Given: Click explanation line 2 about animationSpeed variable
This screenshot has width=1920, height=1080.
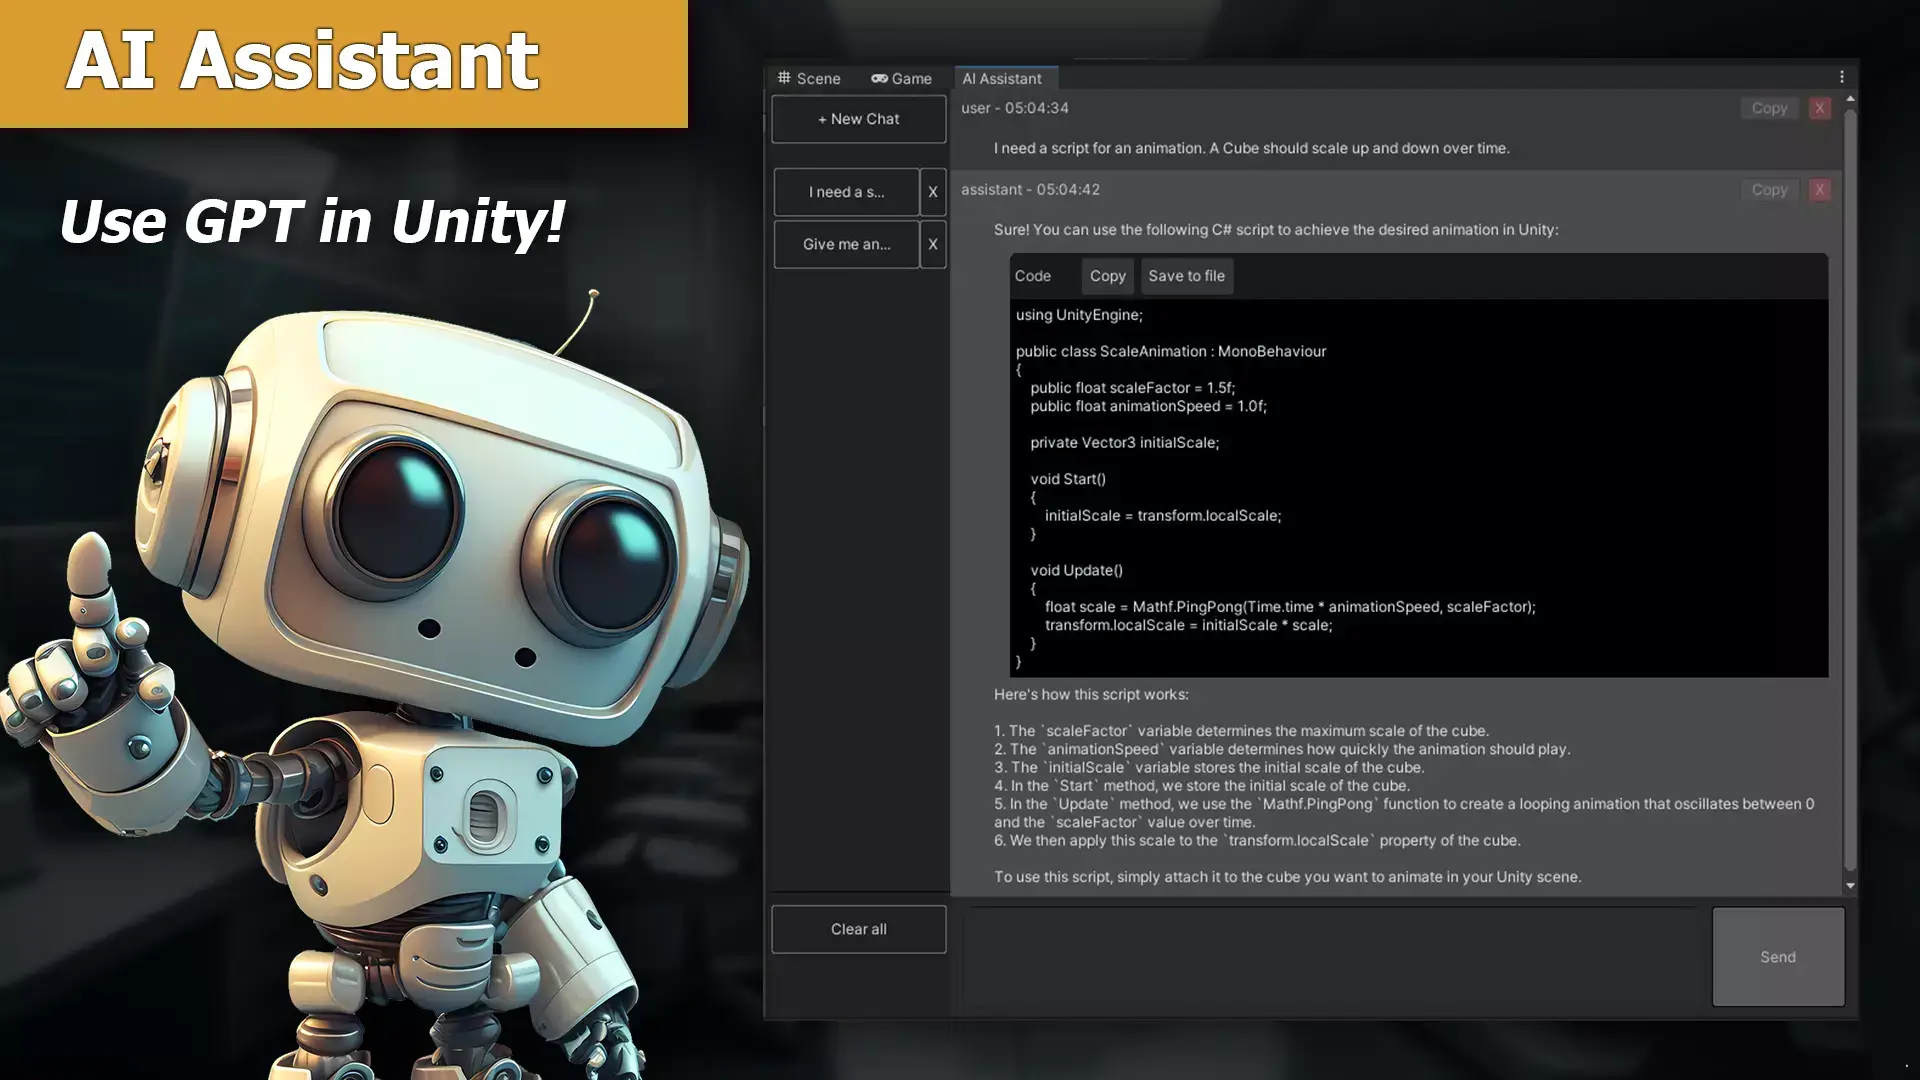Looking at the screenshot, I should coord(1282,749).
